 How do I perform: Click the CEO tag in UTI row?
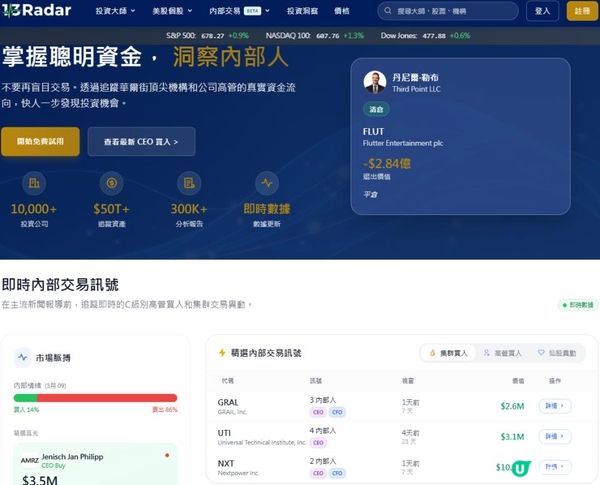pos(318,443)
